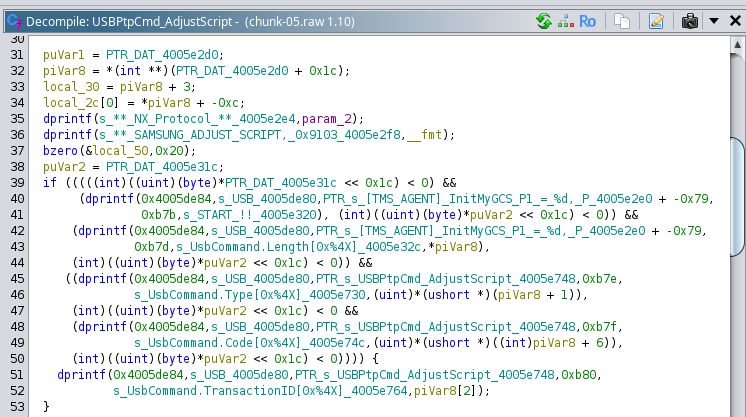Click line number 53 in gutter
Viewport: 746px width, 417px height.
(x=17, y=407)
